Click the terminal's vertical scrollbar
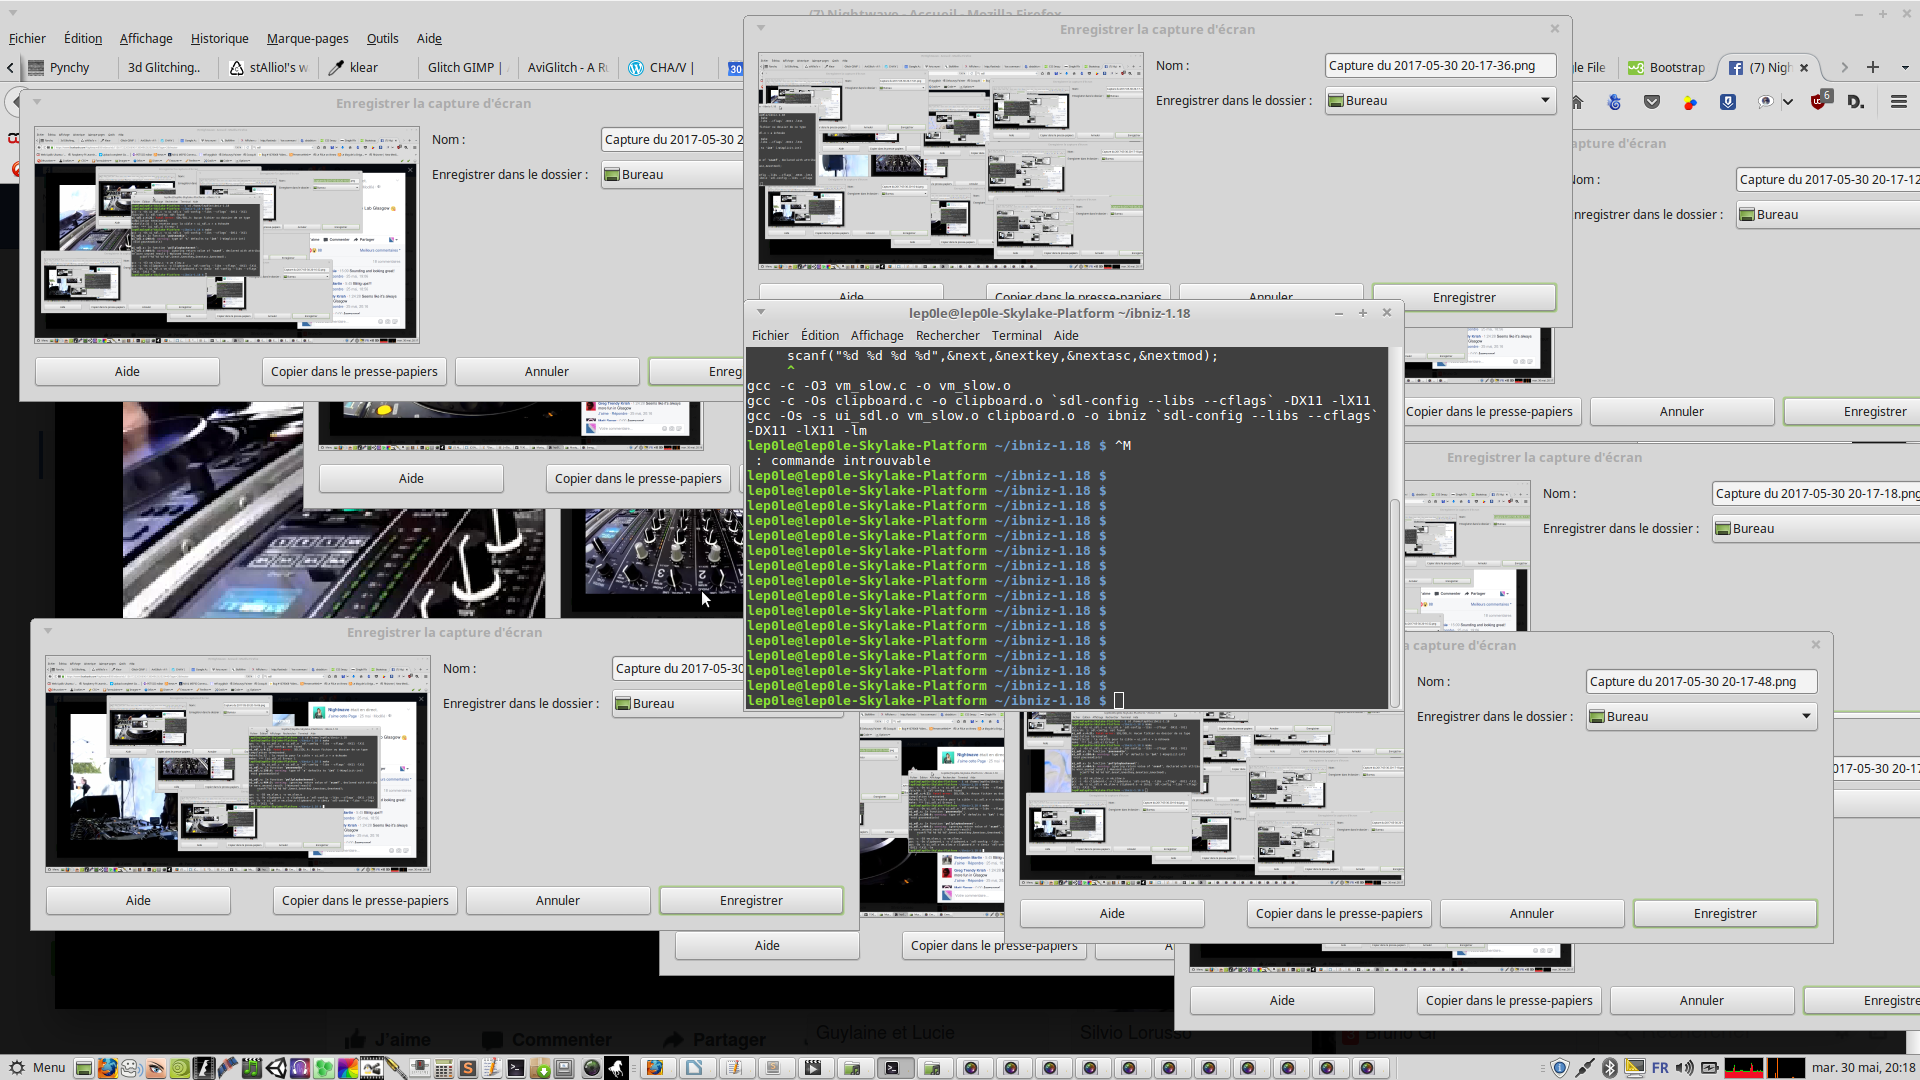 1395,600
